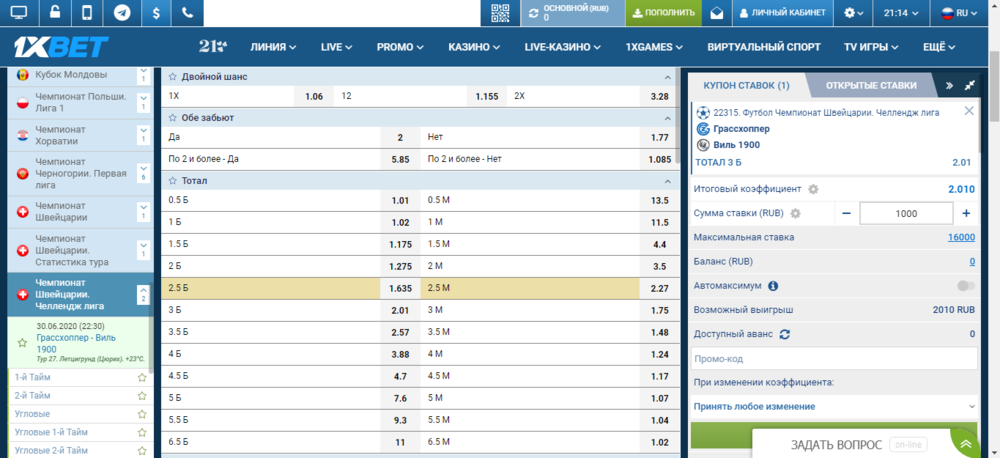Switch to the Открытые ставки tab

tap(871, 85)
